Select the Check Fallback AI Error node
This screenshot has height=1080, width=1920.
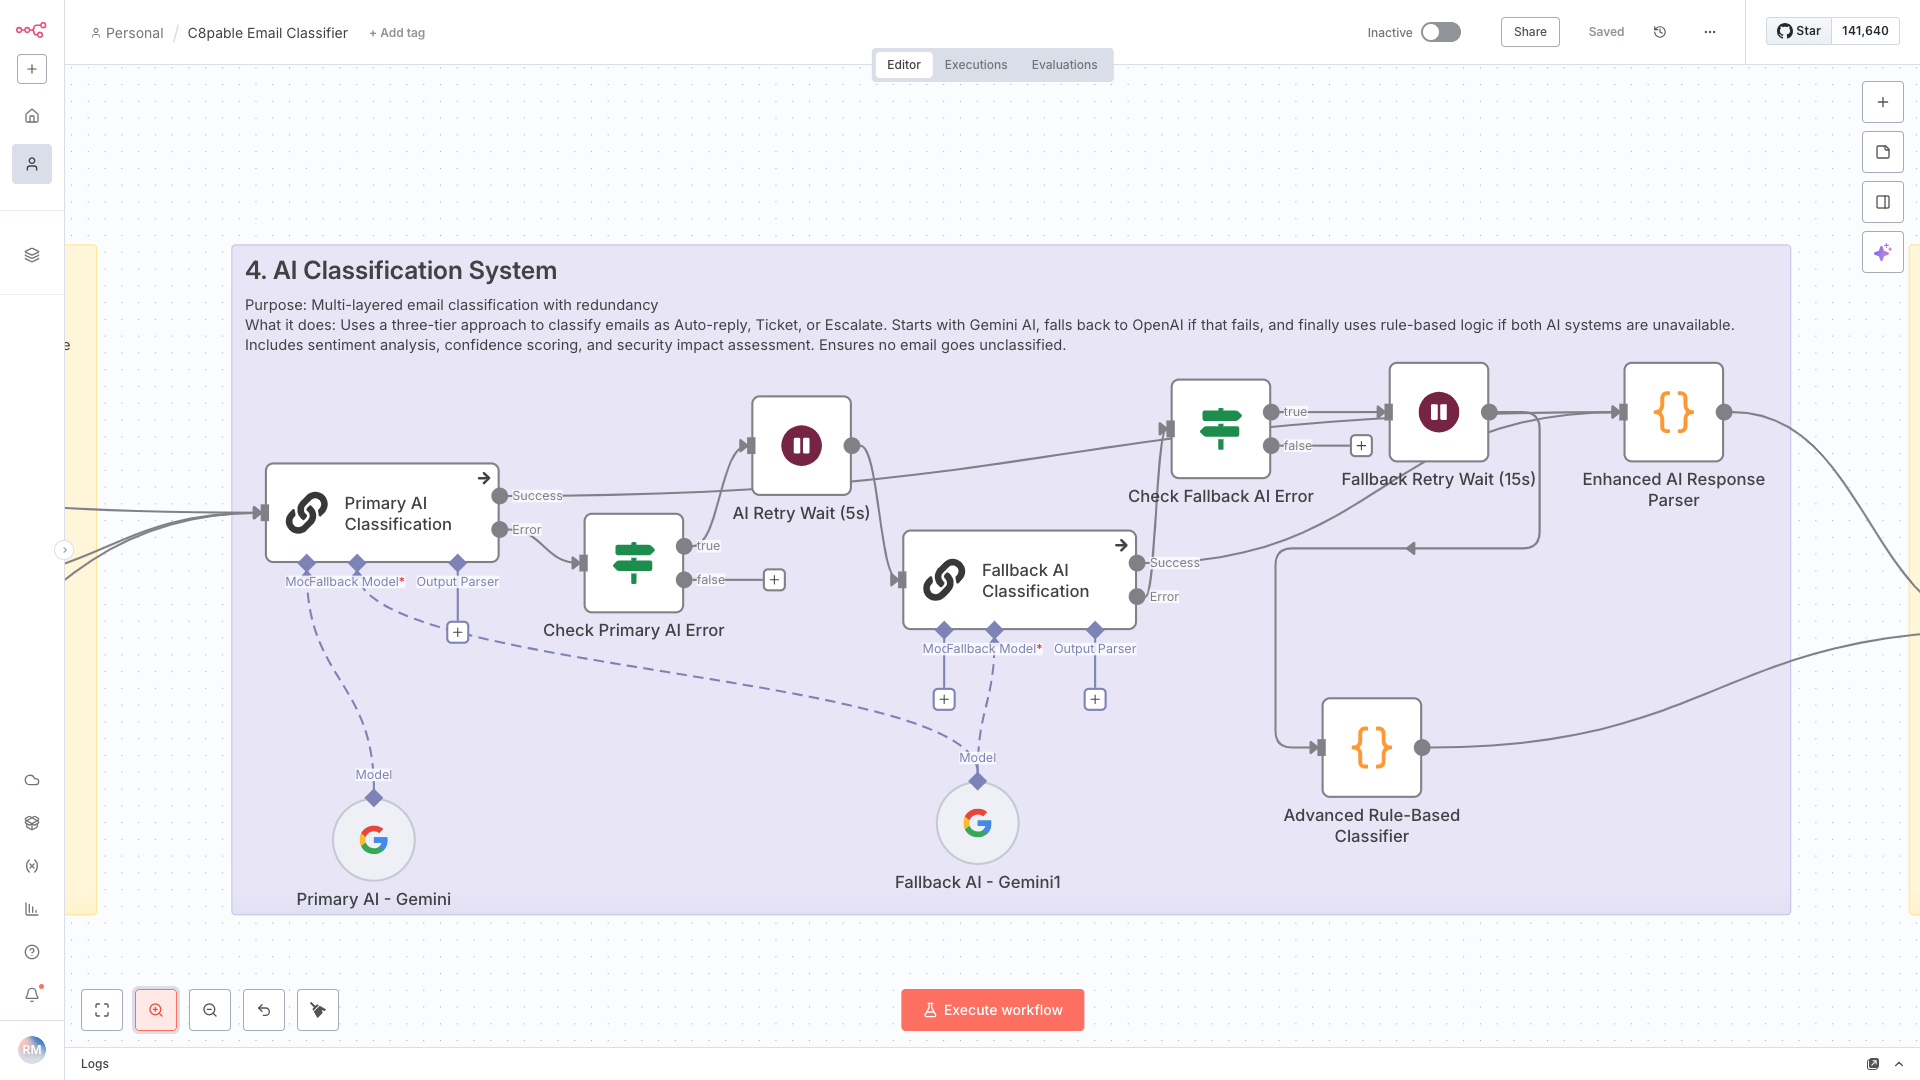point(1221,428)
